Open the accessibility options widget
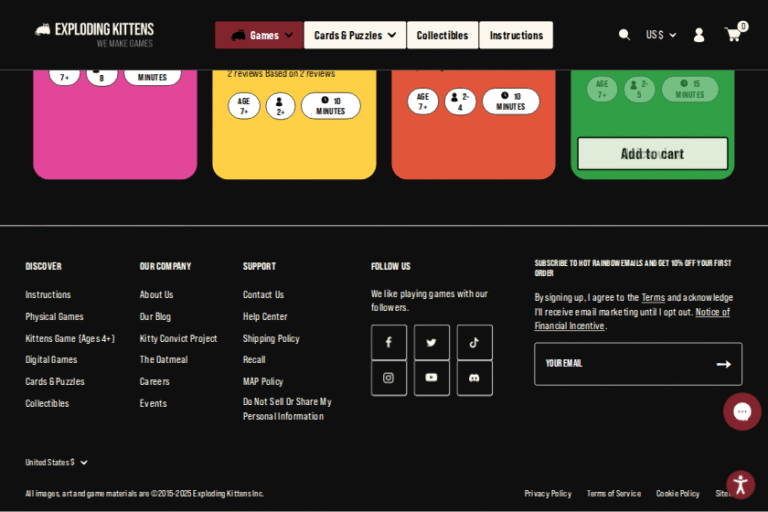This screenshot has width=768, height=512. click(x=740, y=485)
